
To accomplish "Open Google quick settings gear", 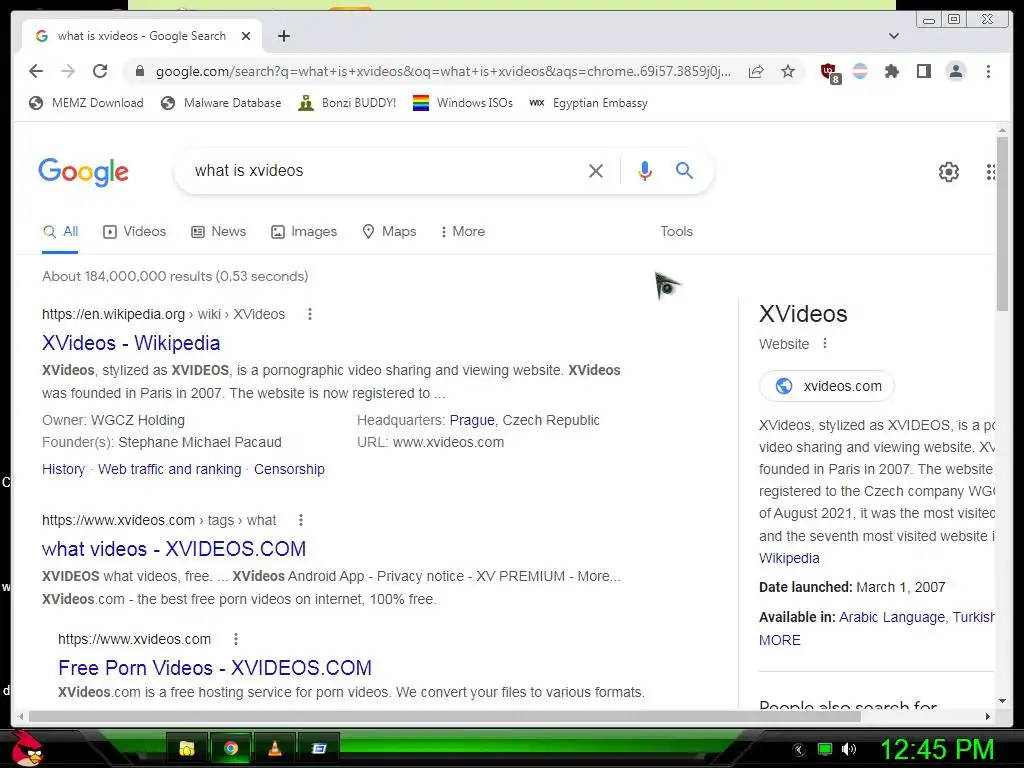I will coord(948,172).
